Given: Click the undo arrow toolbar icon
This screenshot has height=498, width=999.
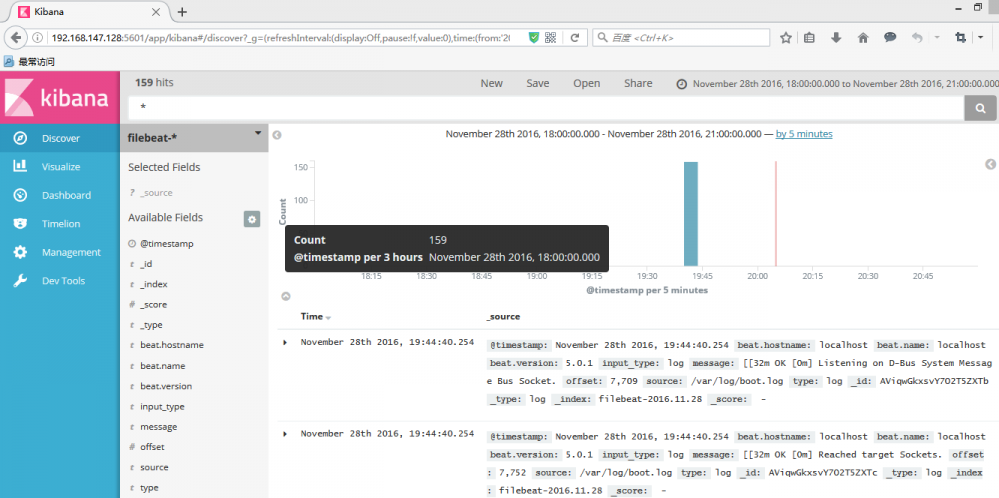Looking at the screenshot, I should click(917, 38).
